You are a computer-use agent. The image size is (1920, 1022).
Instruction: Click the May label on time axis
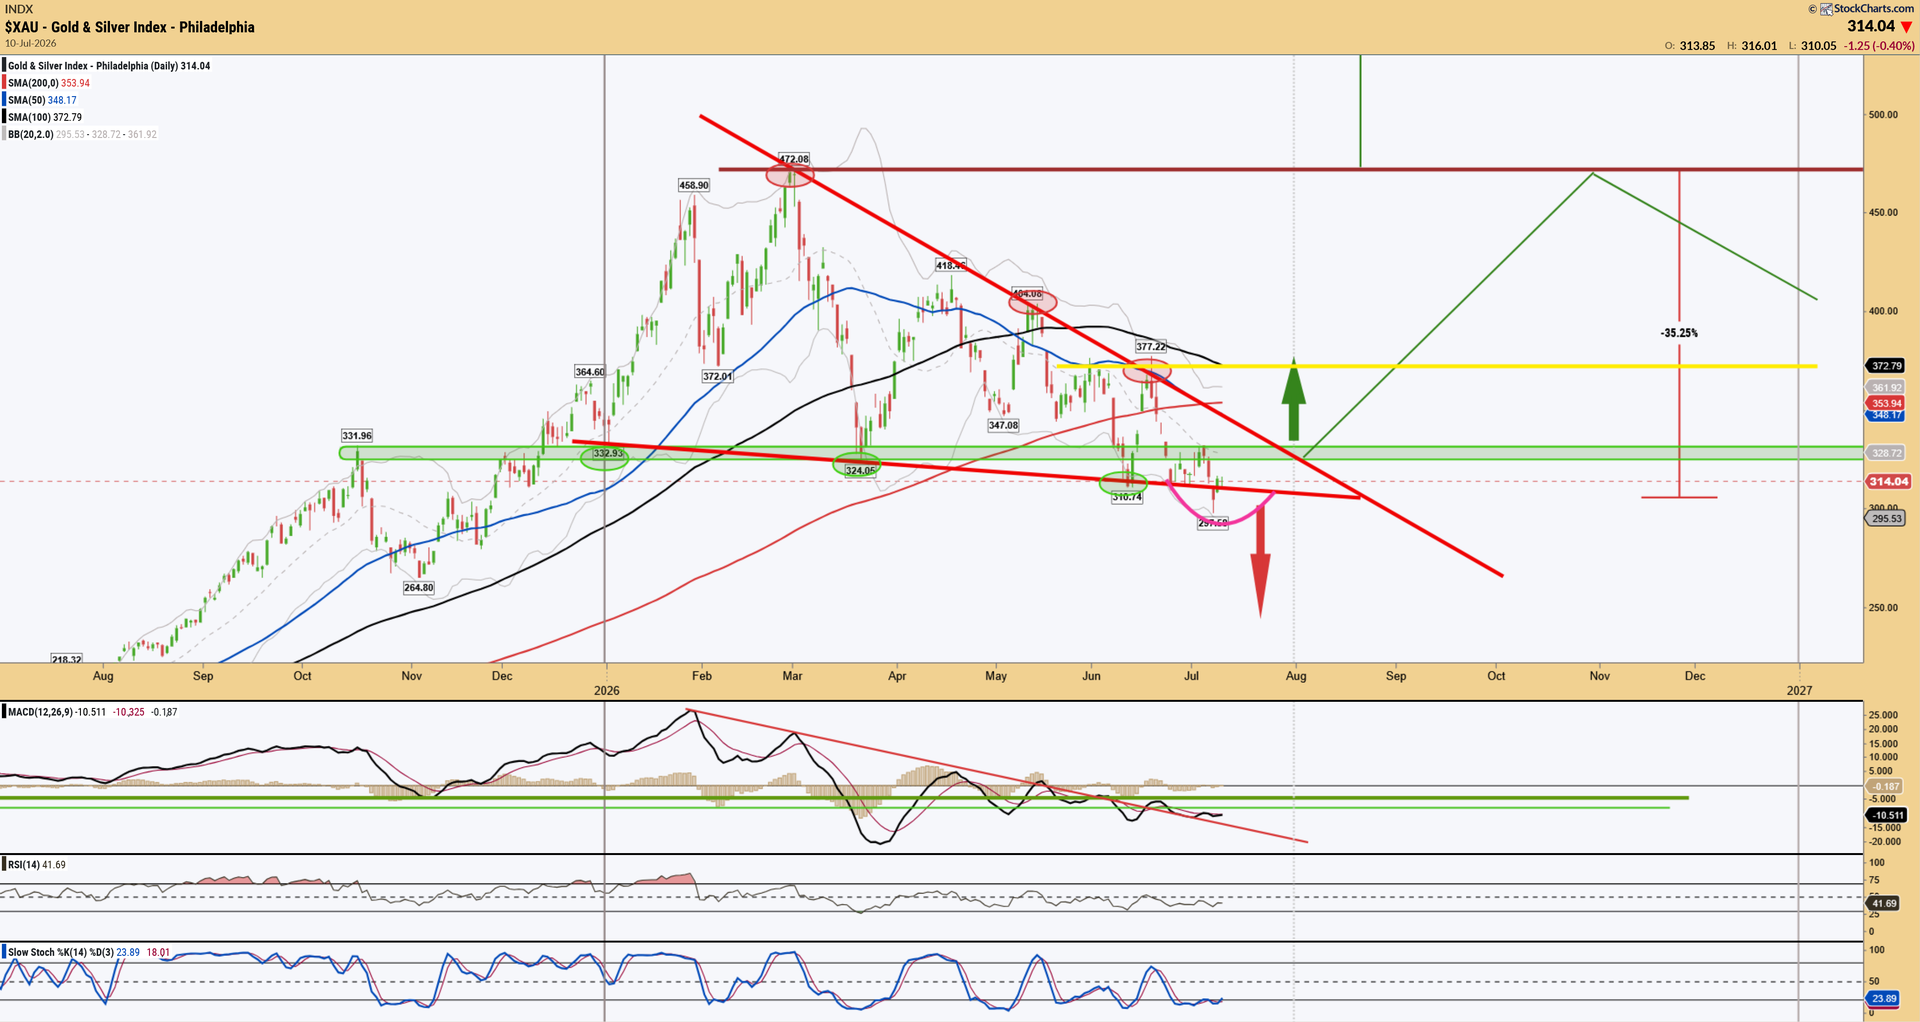pyautogui.click(x=996, y=676)
